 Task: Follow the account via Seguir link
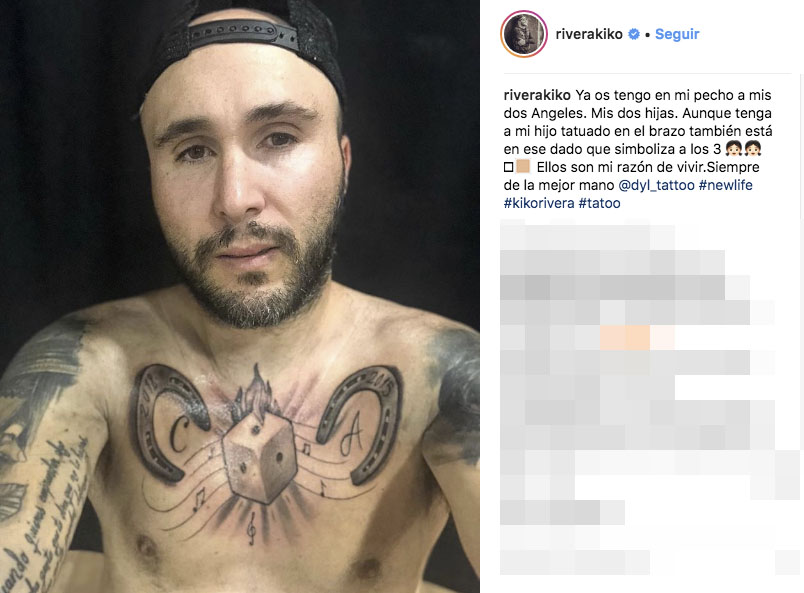coord(677,34)
